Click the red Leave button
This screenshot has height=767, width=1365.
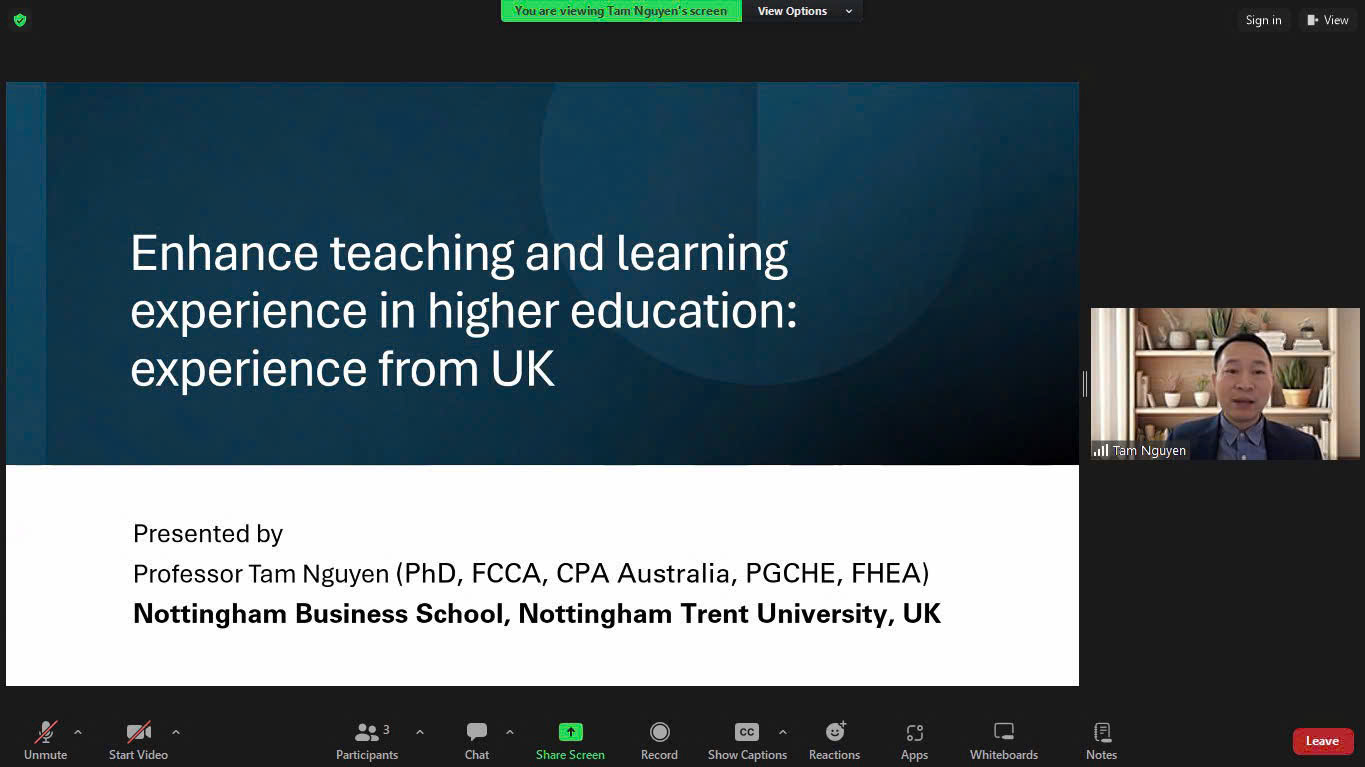tap(1322, 741)
